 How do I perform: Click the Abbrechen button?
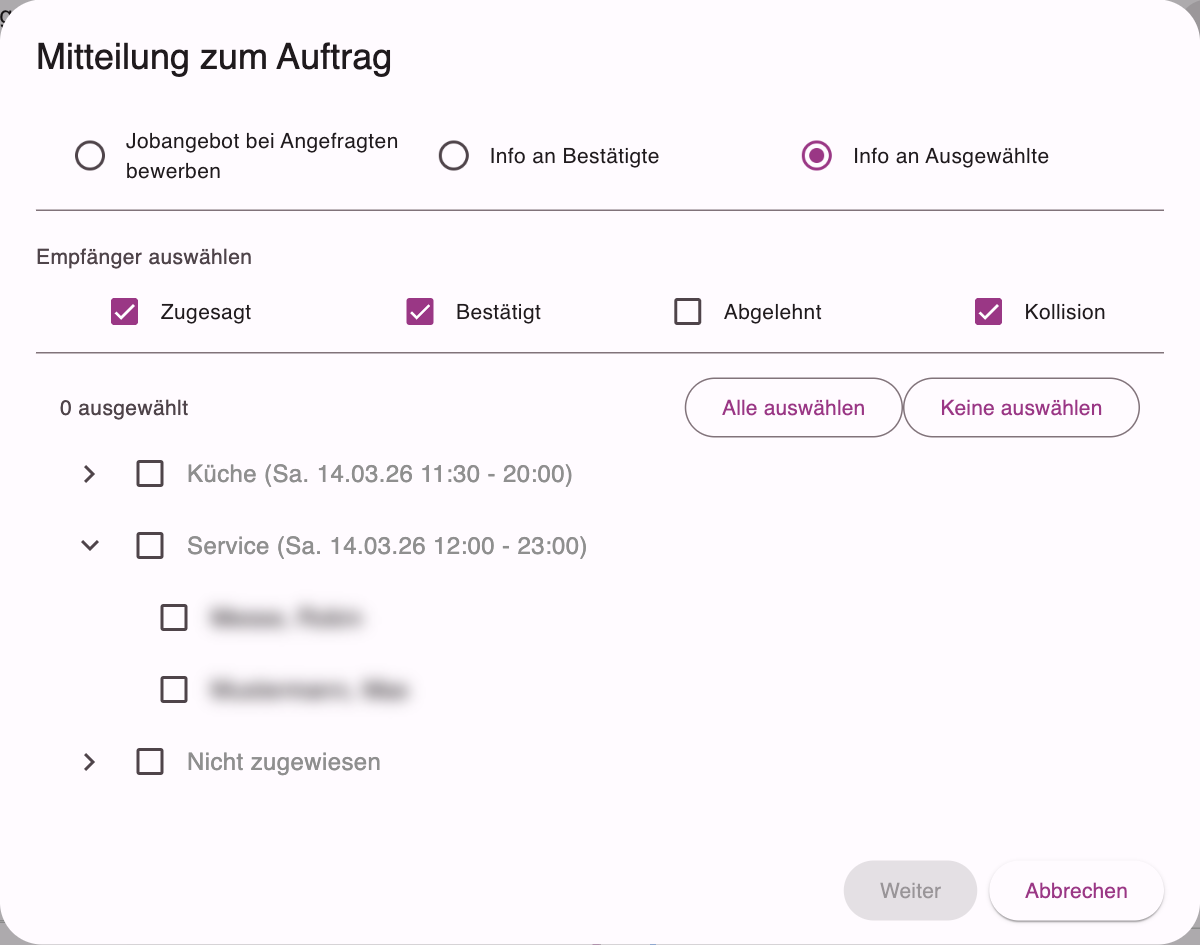tap(1076, 890)
